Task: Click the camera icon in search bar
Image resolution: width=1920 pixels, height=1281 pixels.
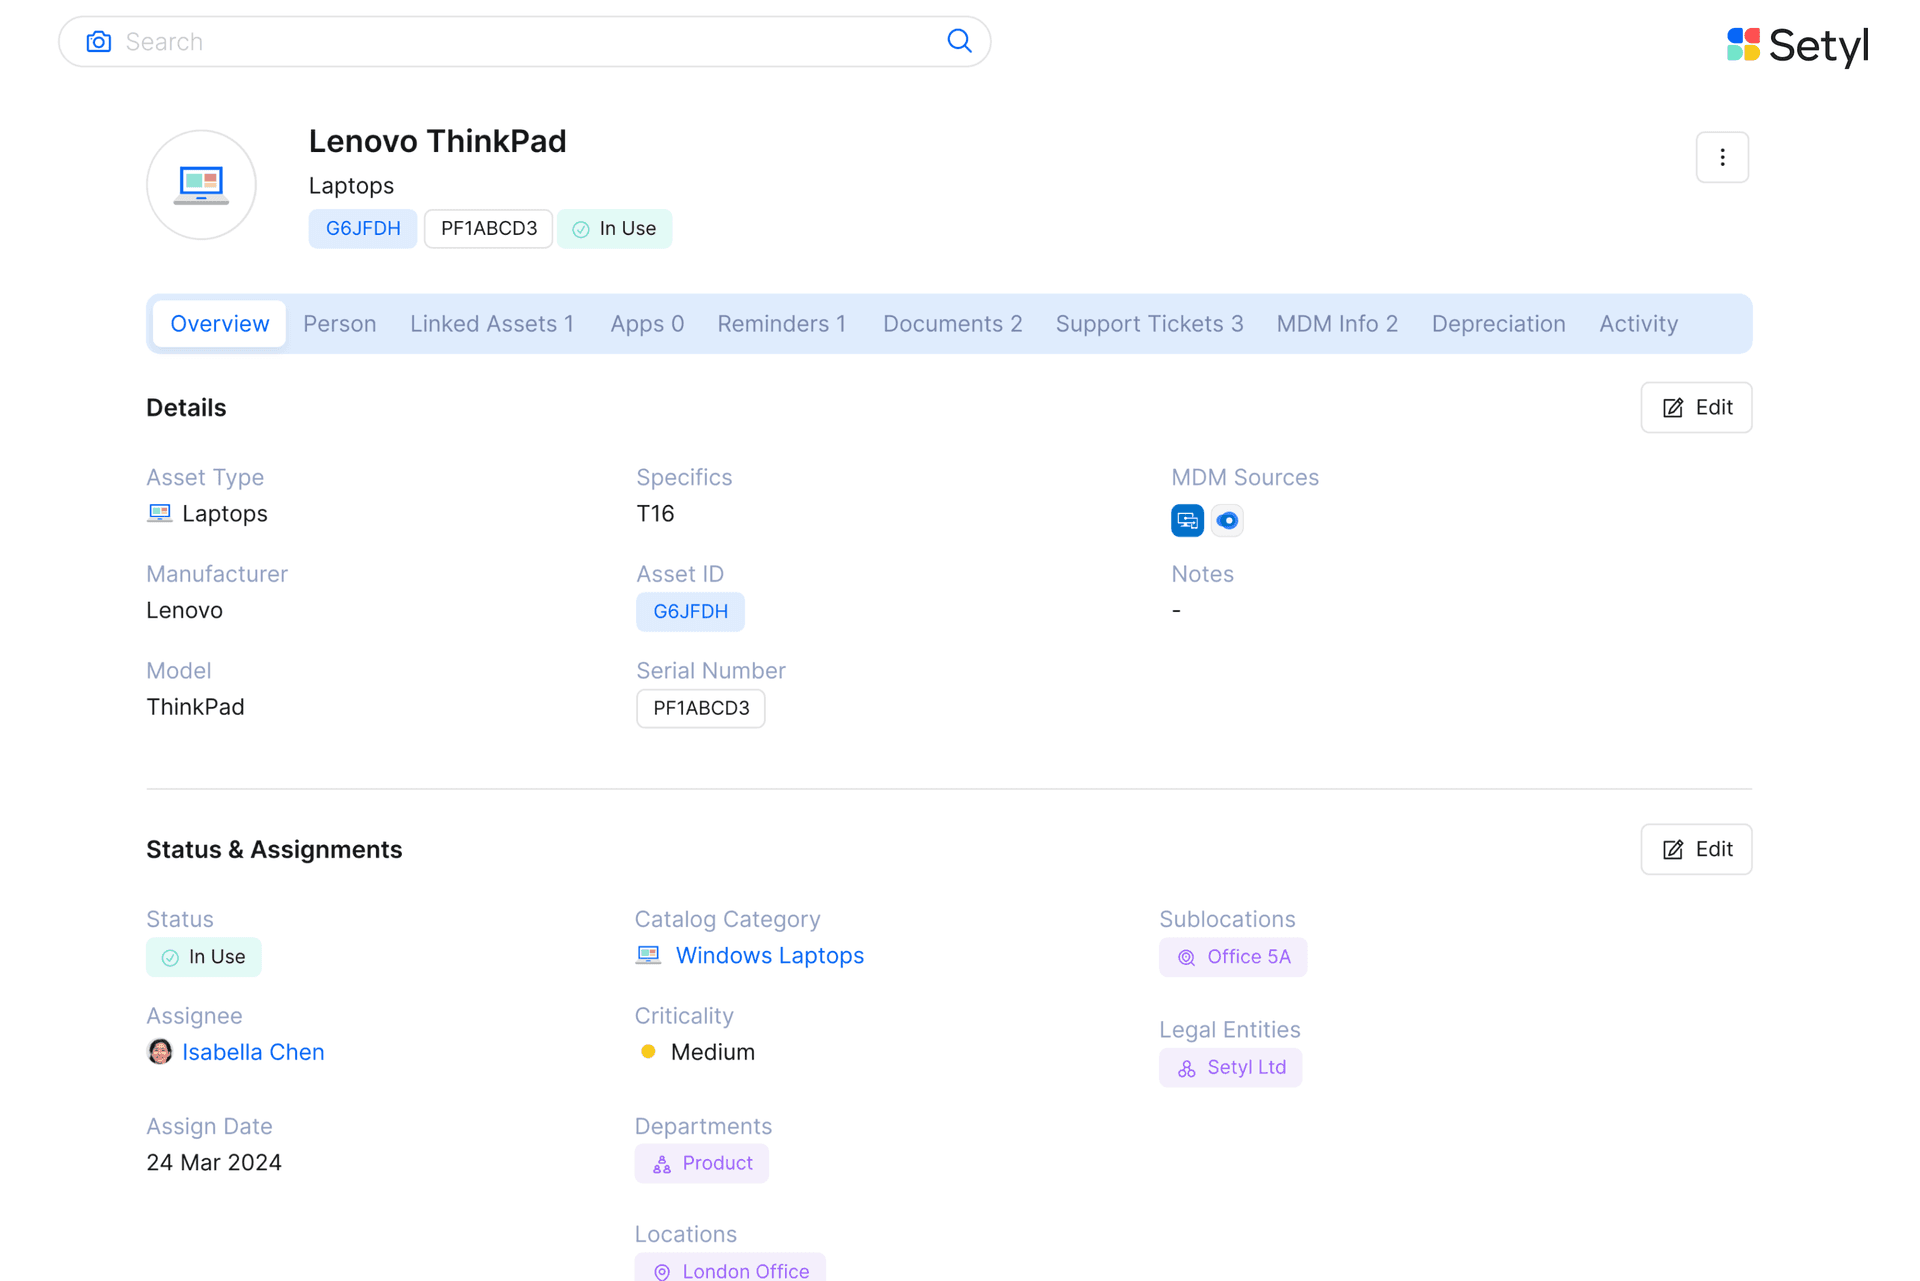Action: tap(98, 42)
